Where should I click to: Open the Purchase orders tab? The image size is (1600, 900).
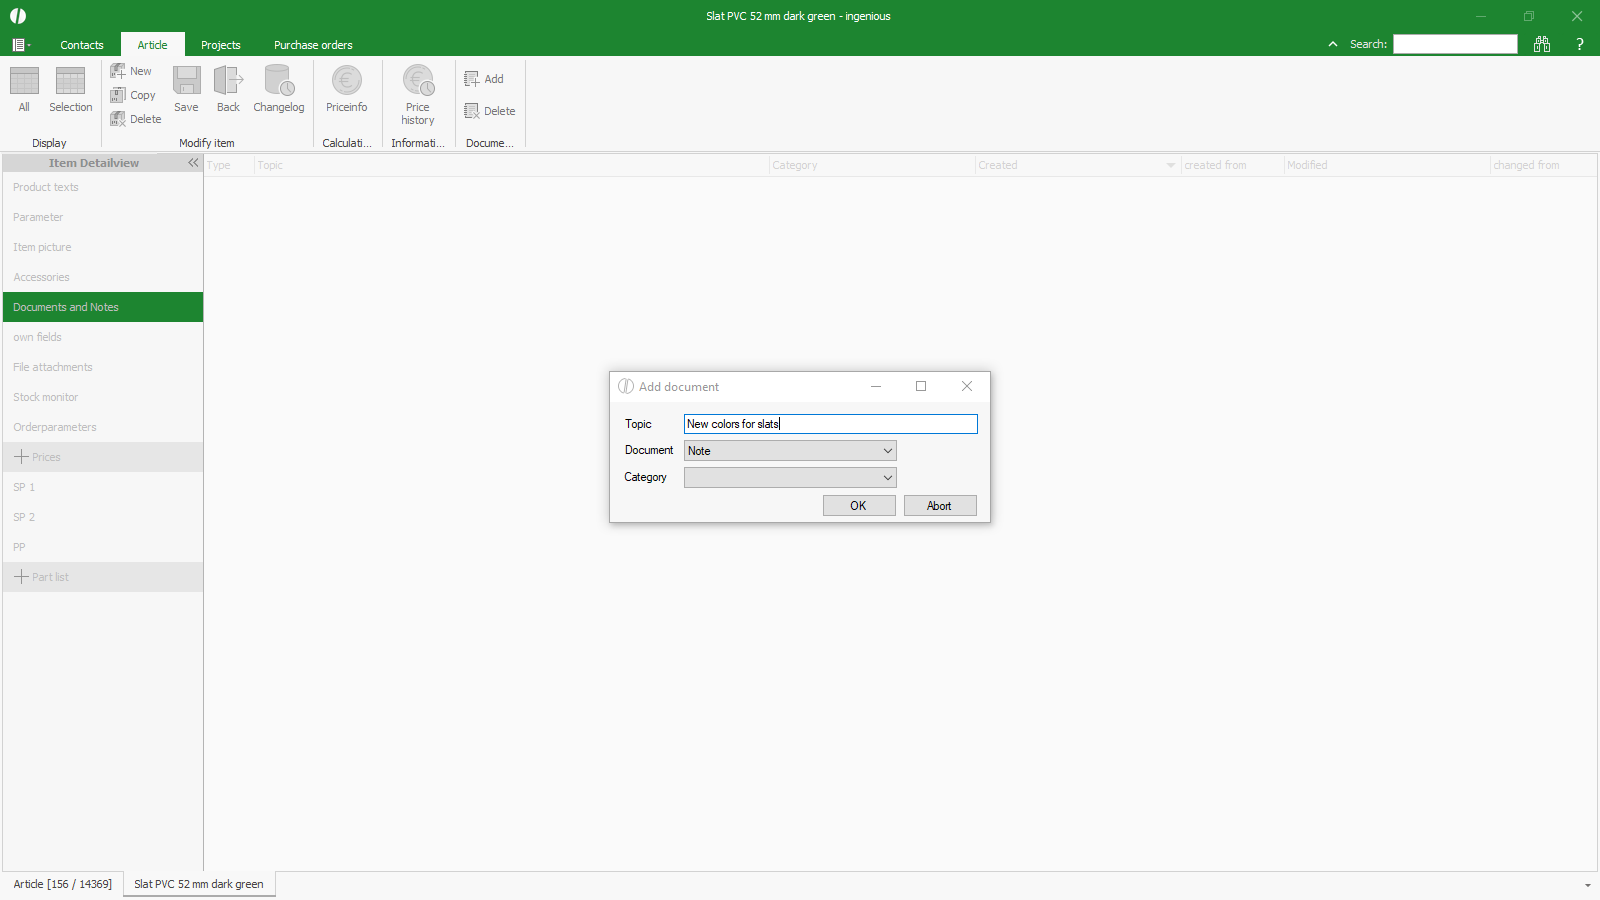tap(313, 45)
